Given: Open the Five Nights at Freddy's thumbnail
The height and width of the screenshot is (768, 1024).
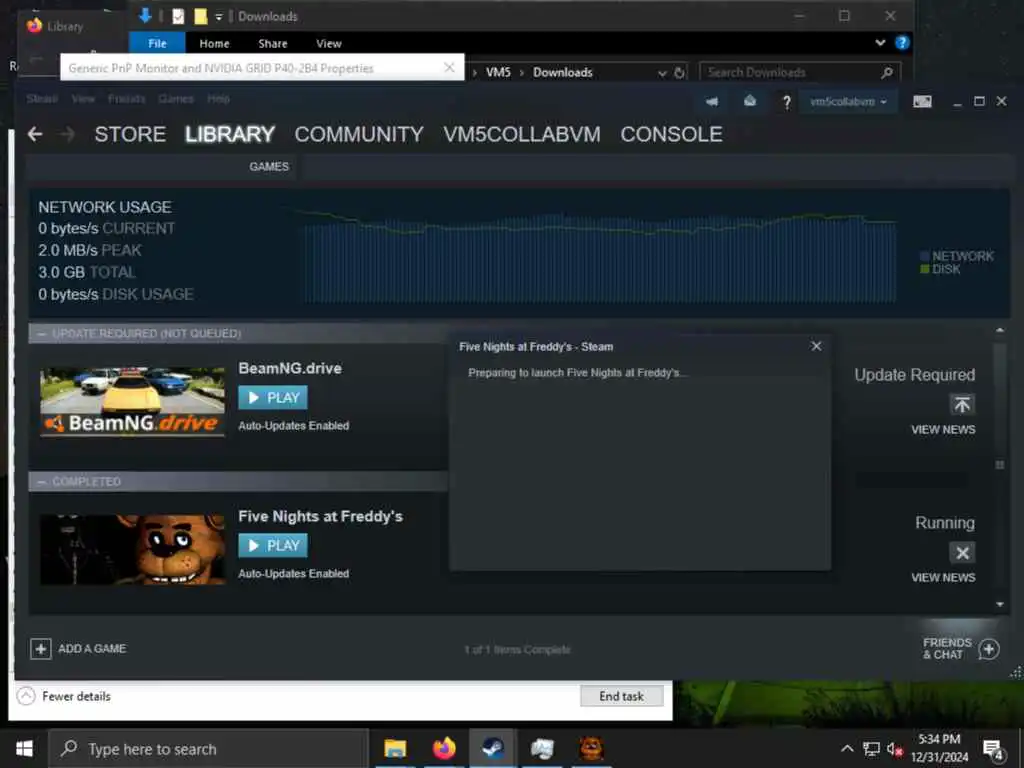Looking at the screenshot, I should click(x=133, y=550).
